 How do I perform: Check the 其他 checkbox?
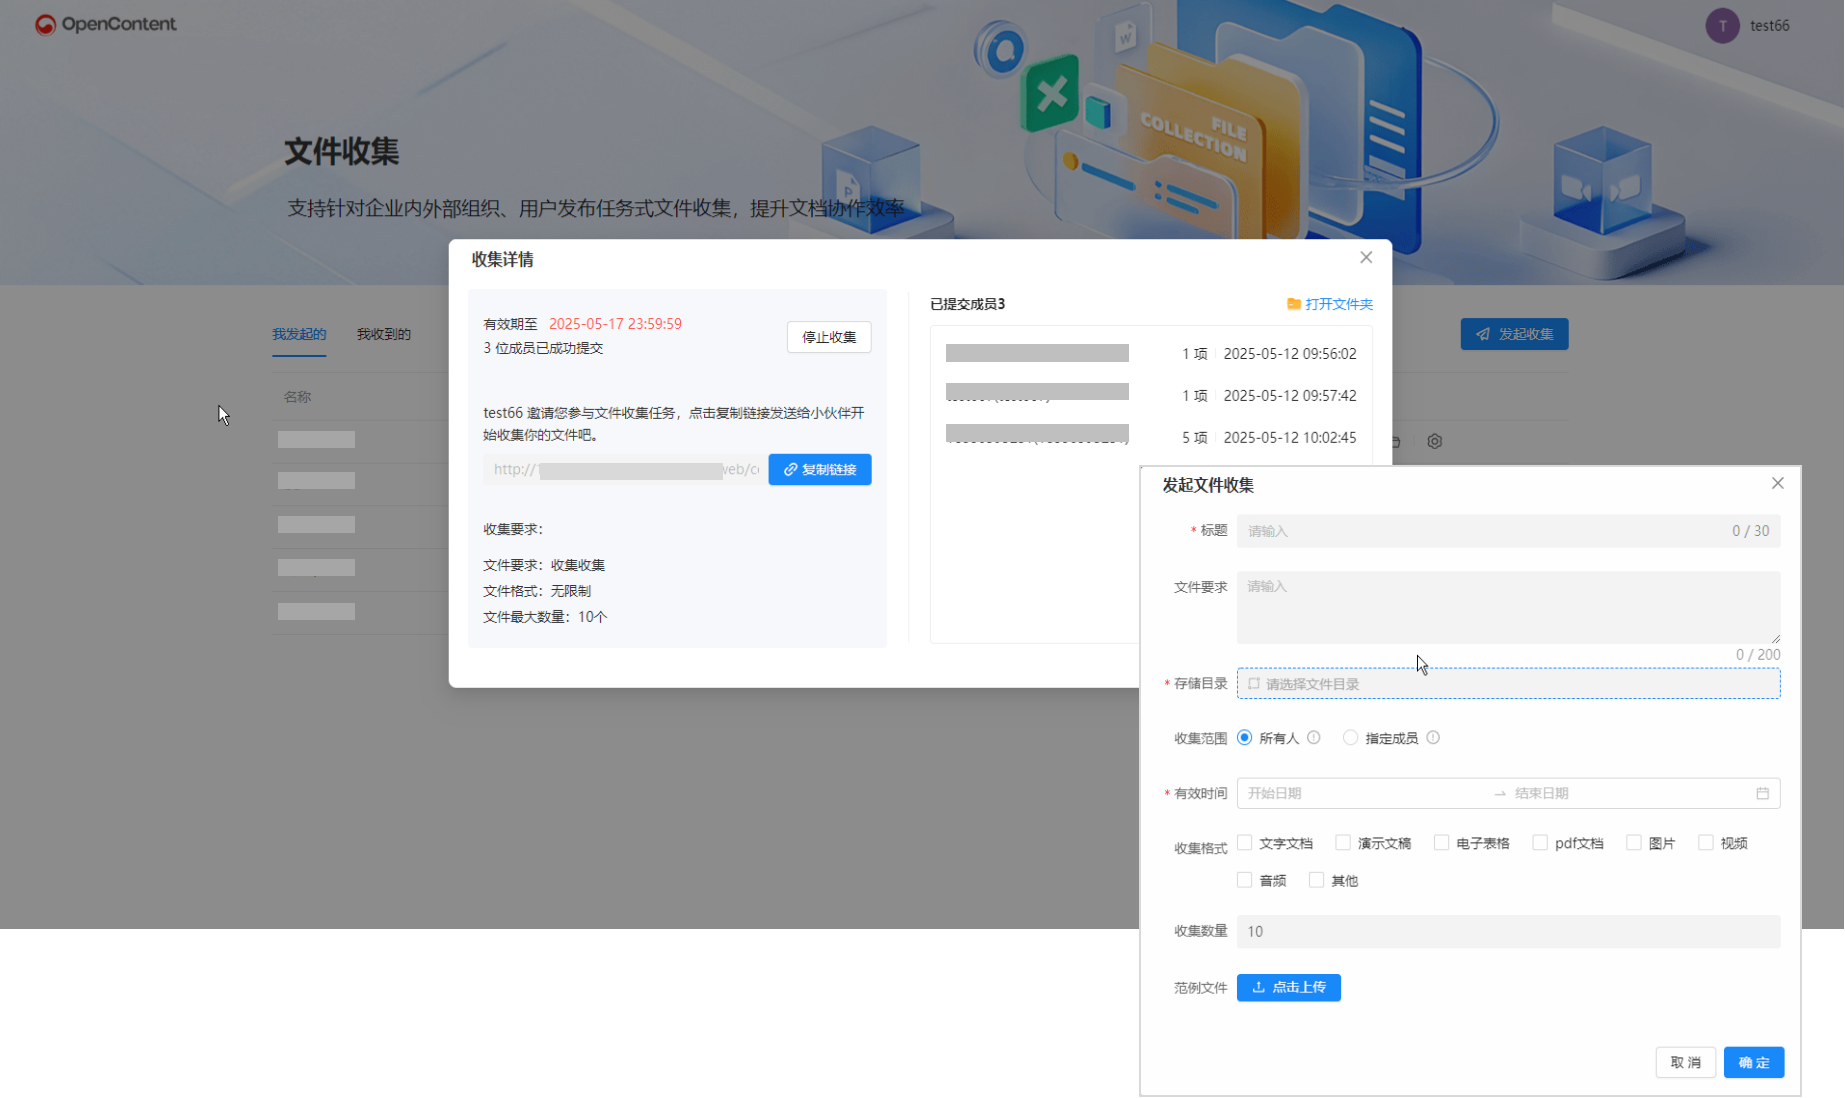[1316, 880]
